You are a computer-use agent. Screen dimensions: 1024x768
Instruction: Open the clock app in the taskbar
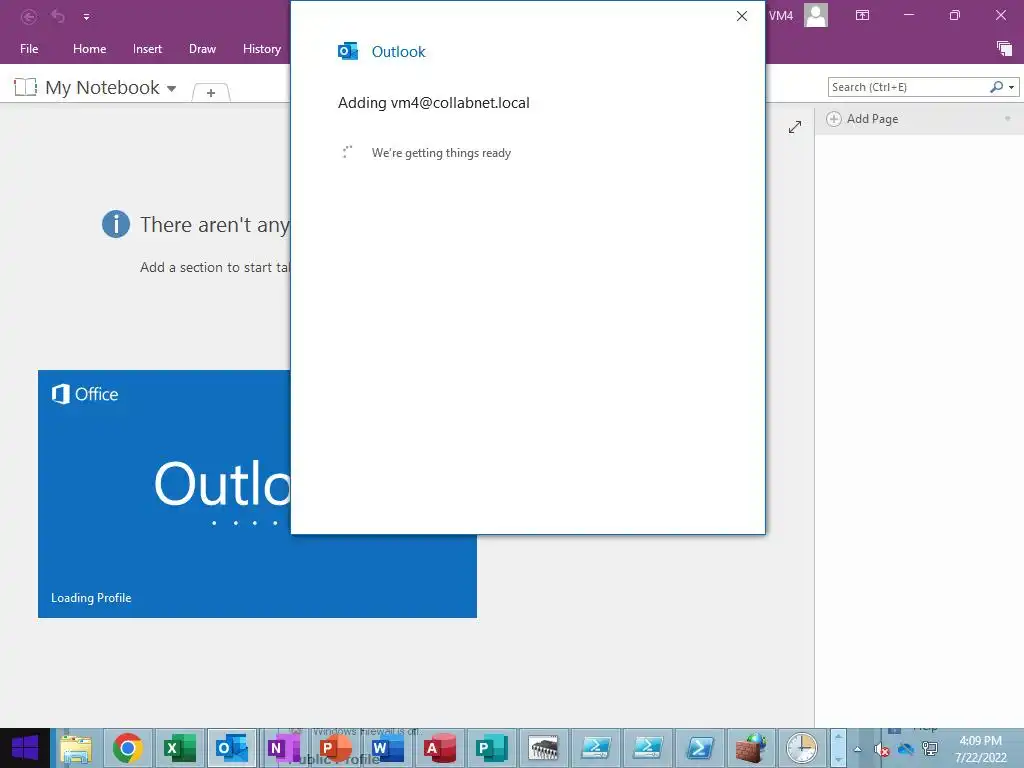[x=801, y=748]
